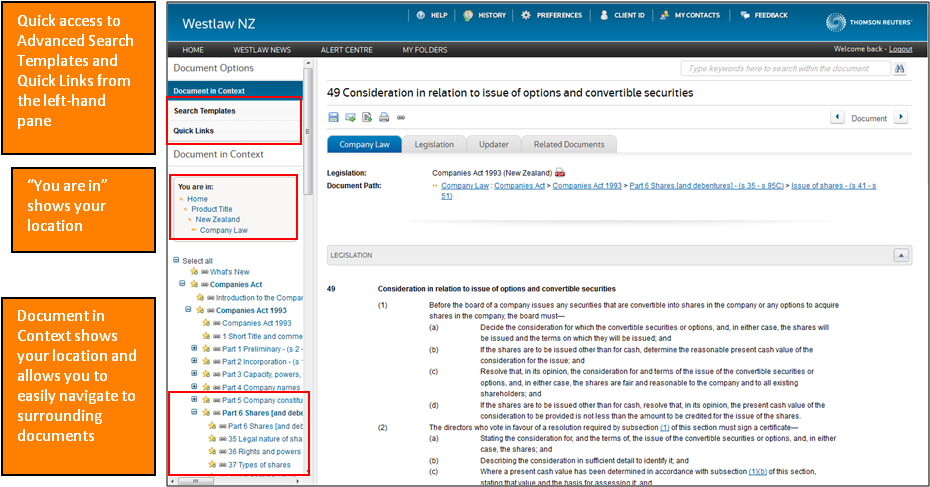930x487 pixels.
Task: Open the Related Documents tab
Action: tap(569, 144)
